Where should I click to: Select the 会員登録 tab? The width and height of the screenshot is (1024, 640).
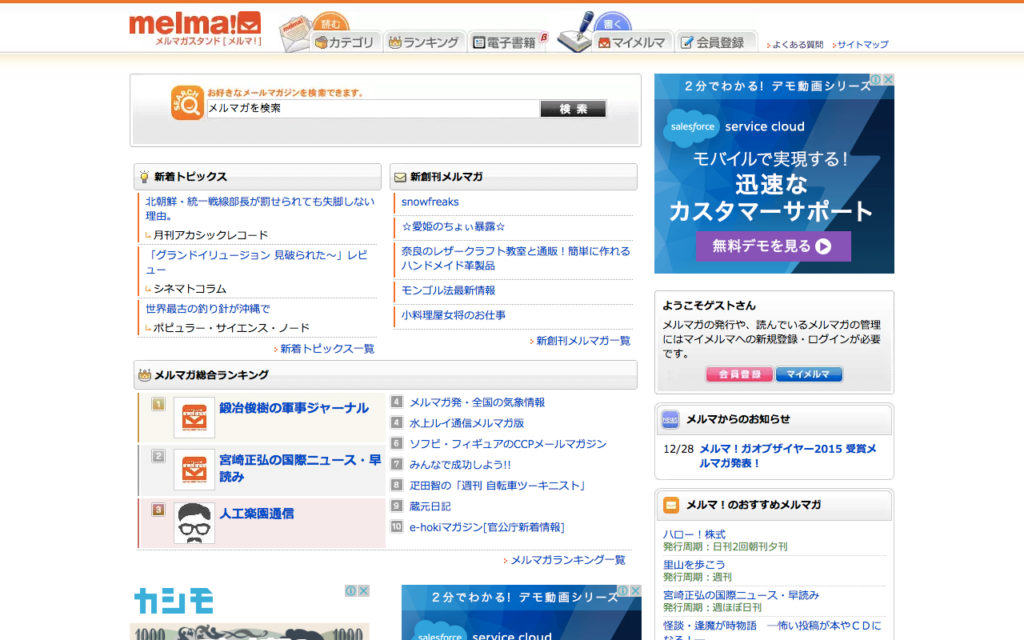[714, 42]
